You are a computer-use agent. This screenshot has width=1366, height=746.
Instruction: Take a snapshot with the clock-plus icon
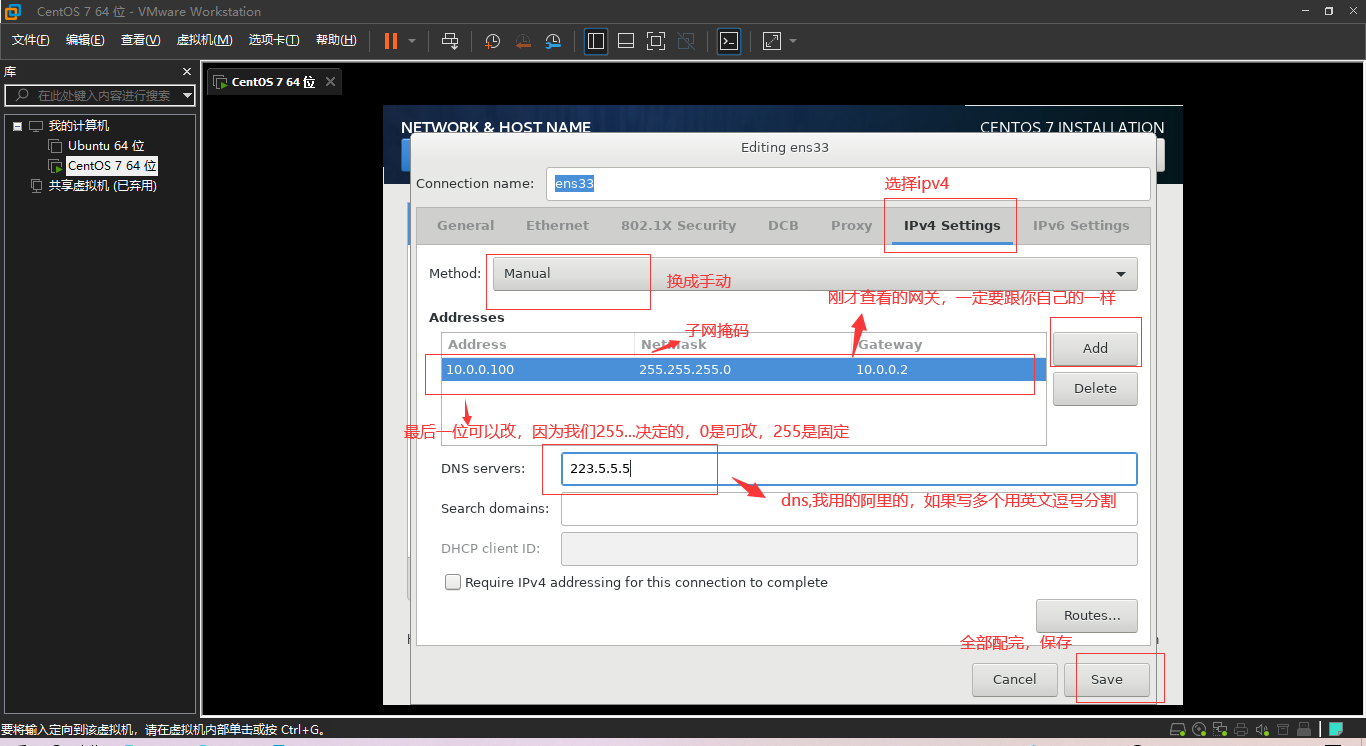pos(493,41)
